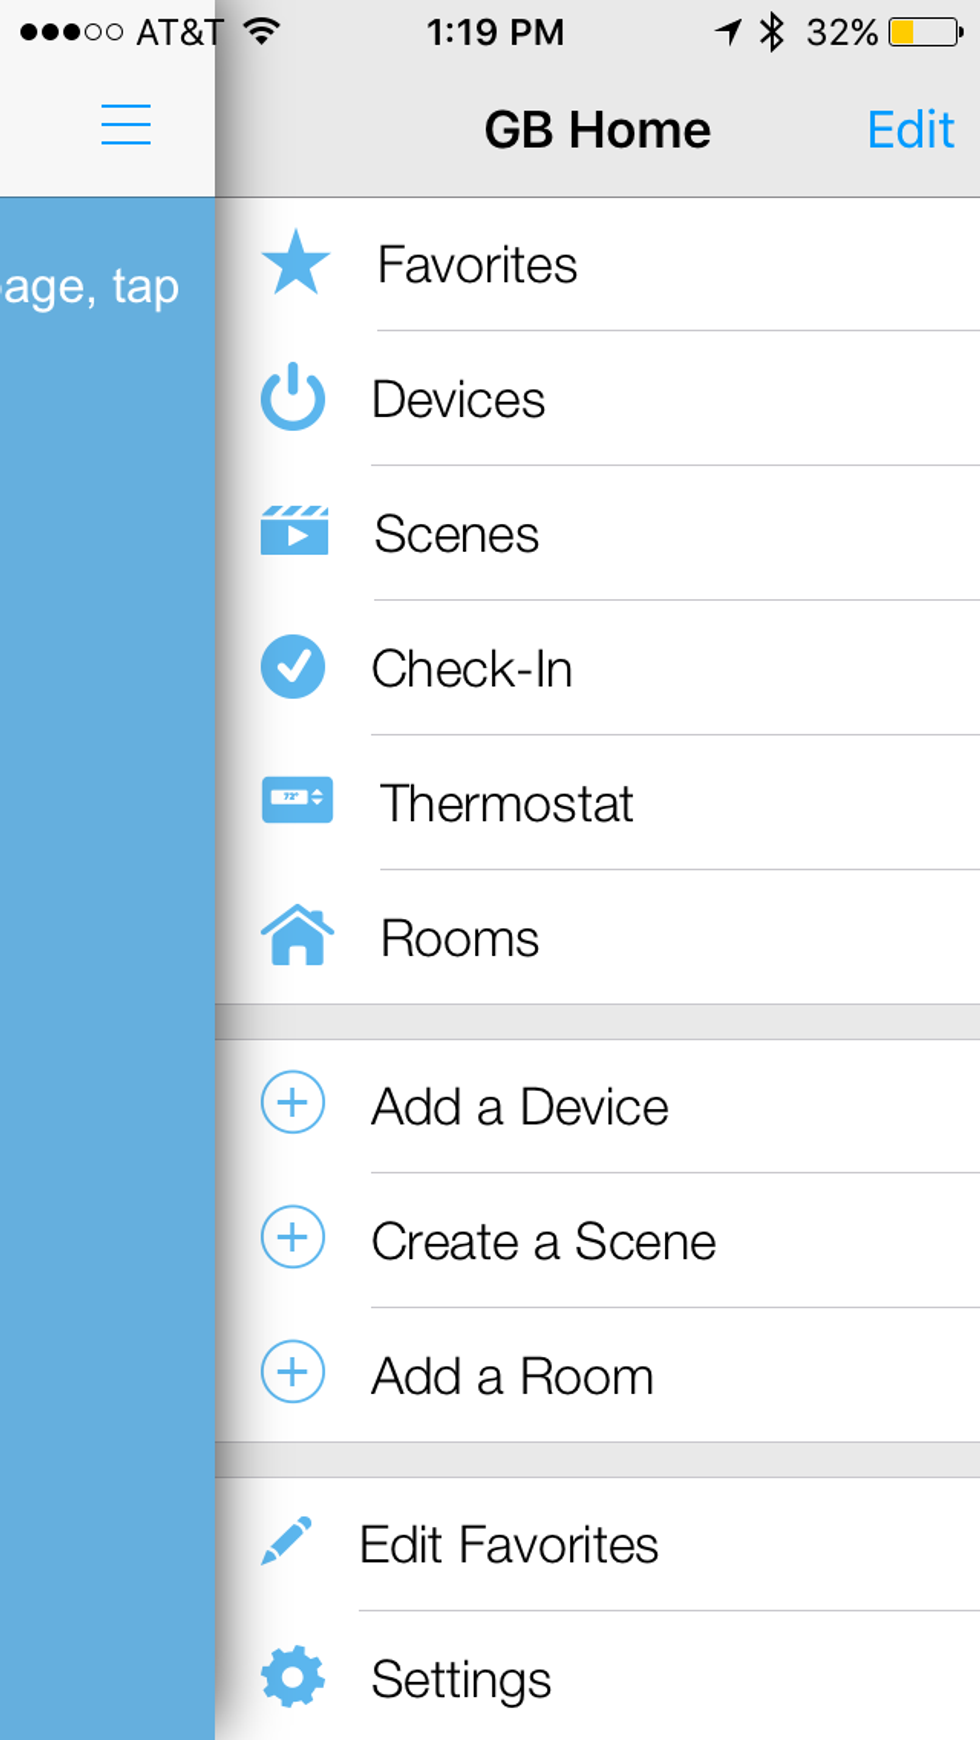Open the Add a Device option
Screen dimensions: 980x1740
pyautogui.click(x=520, y=1106)
